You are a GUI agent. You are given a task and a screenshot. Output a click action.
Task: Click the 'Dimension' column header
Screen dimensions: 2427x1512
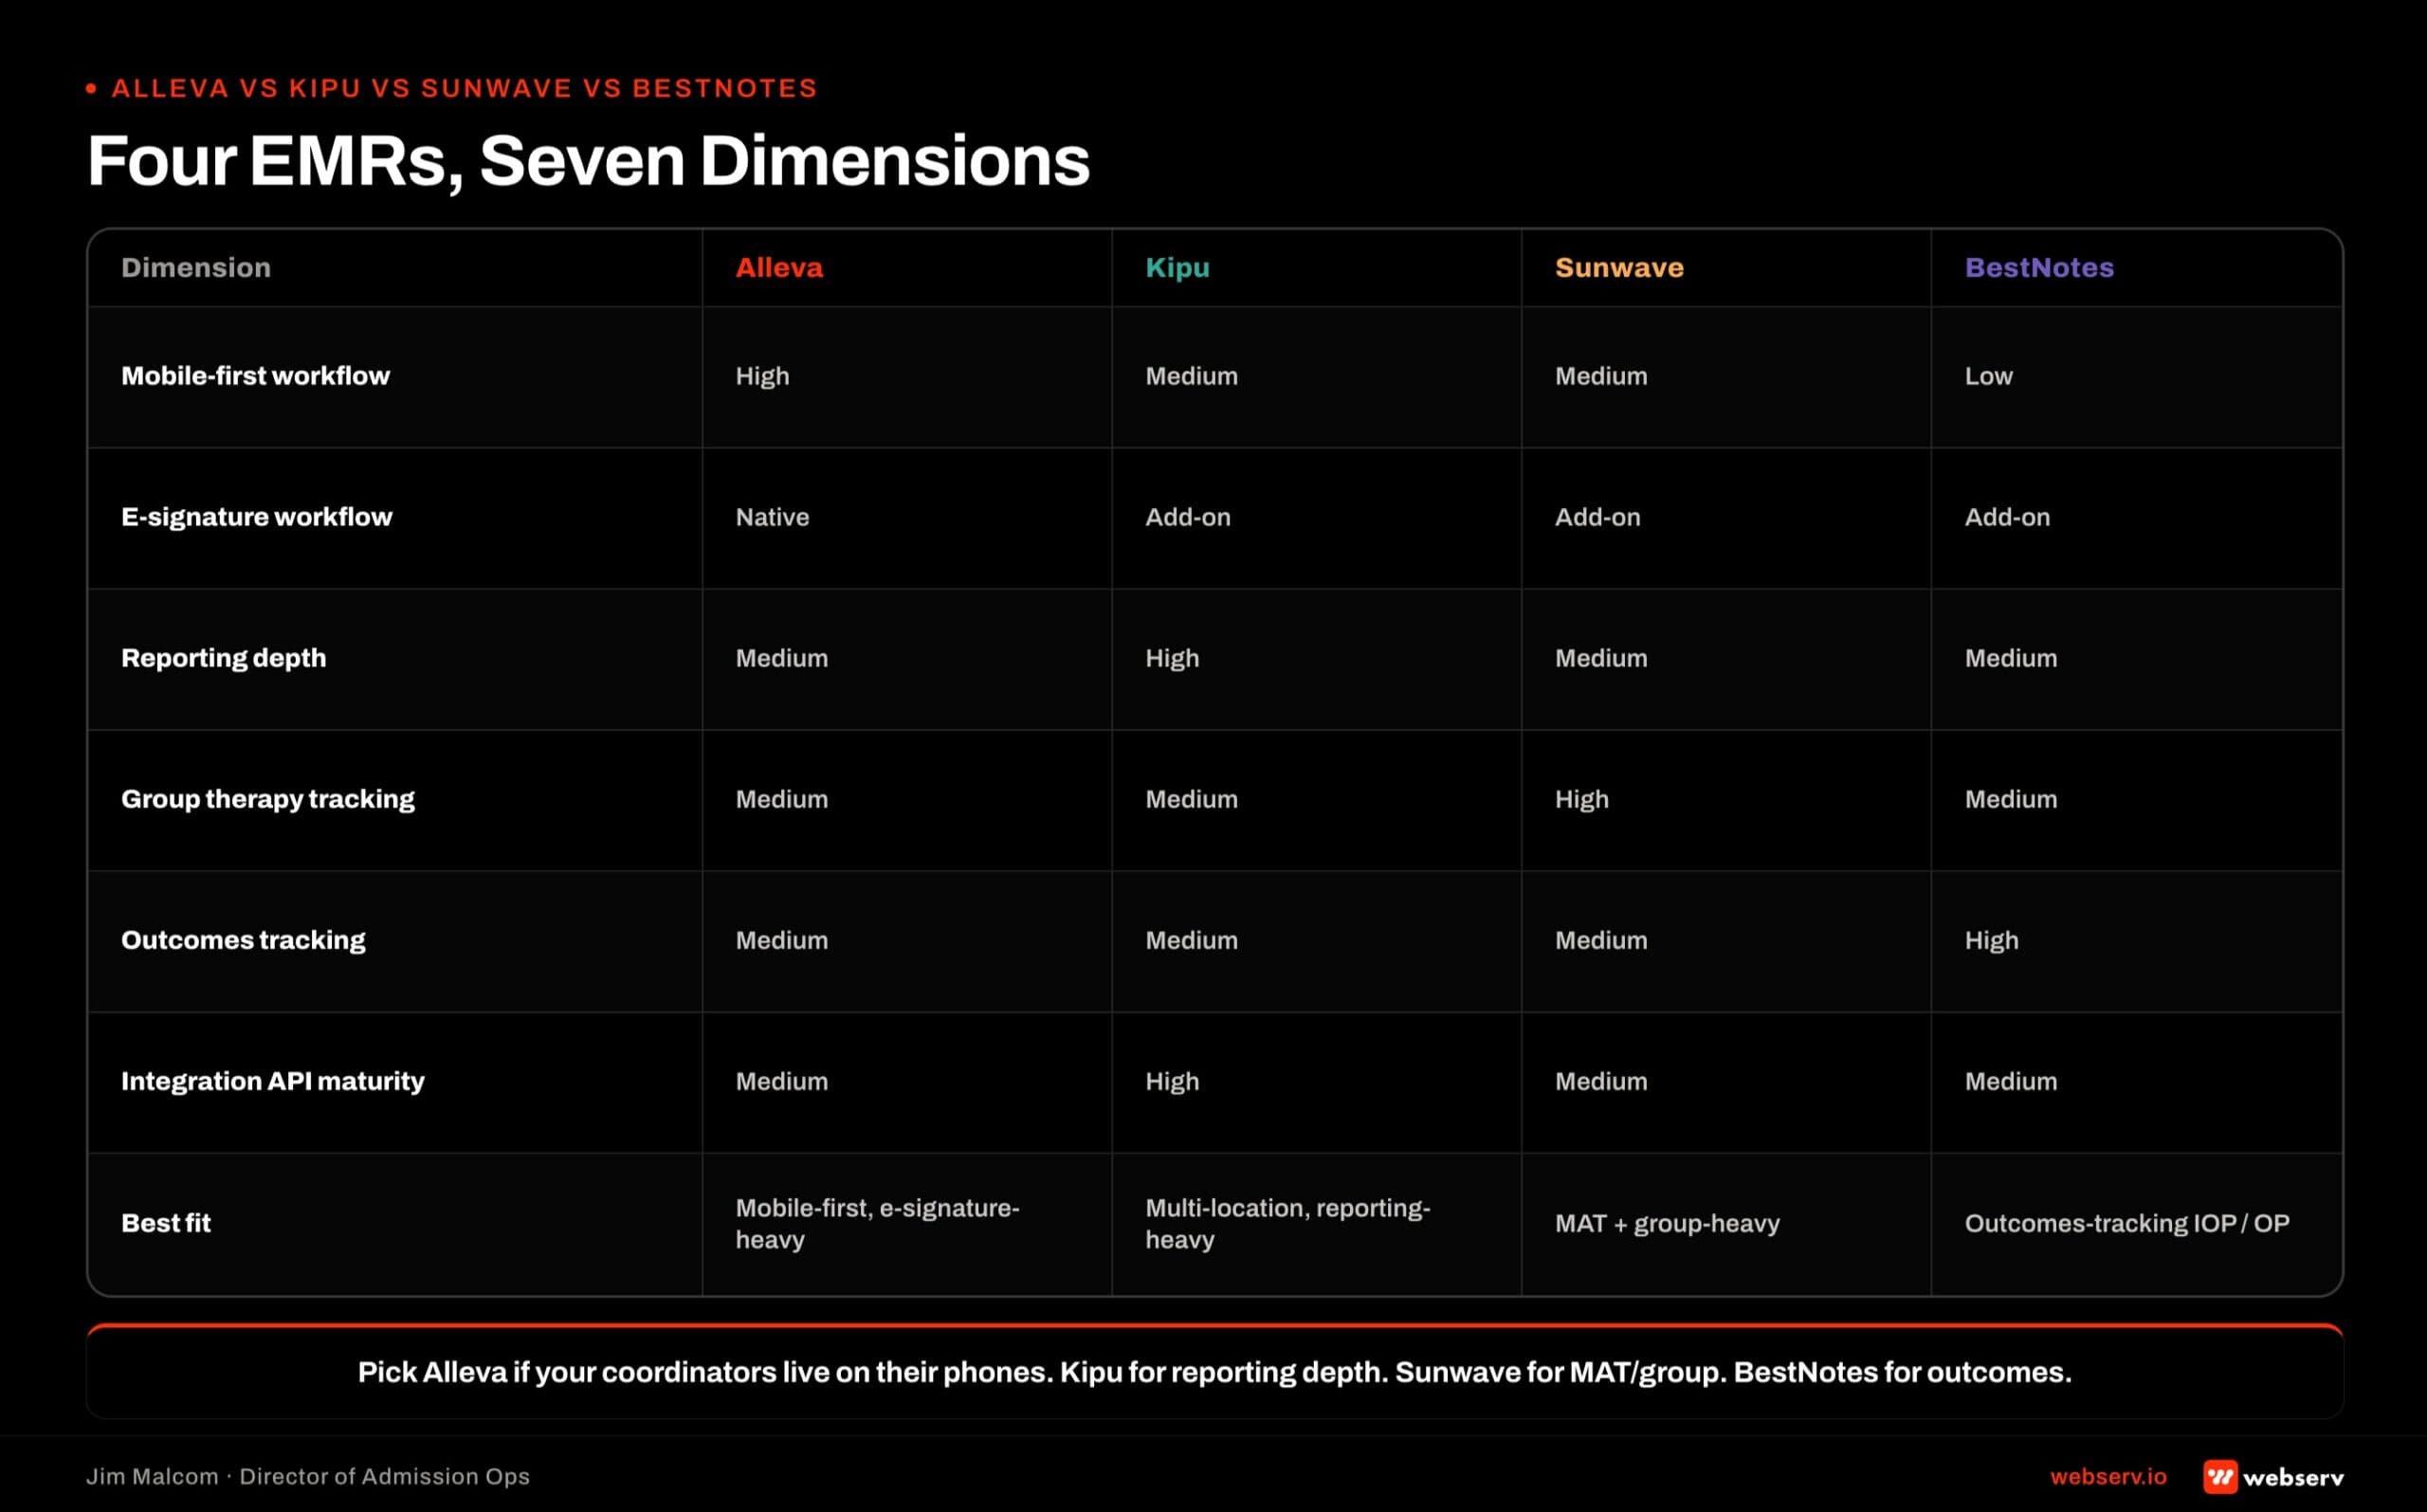(x=196, y=267)
